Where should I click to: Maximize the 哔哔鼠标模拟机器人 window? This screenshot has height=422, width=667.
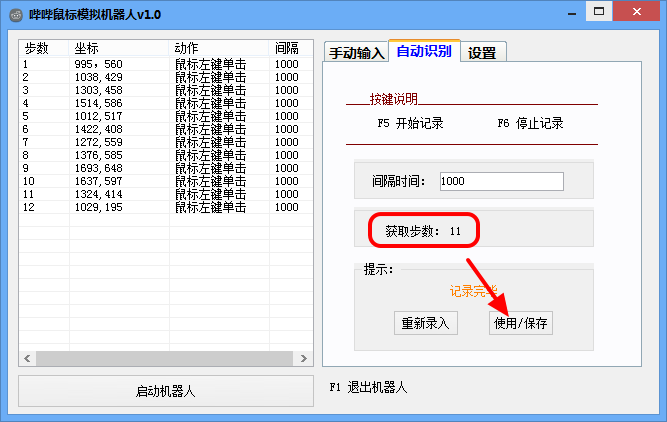(x=599, y=11)
